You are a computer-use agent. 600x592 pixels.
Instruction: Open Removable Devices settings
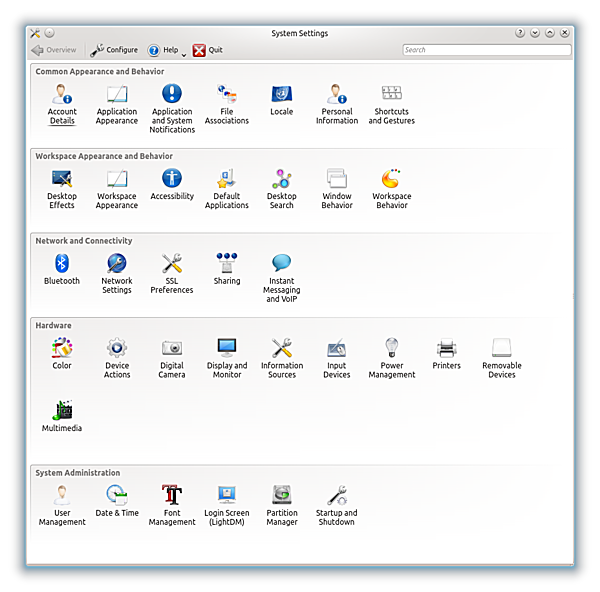502,358
